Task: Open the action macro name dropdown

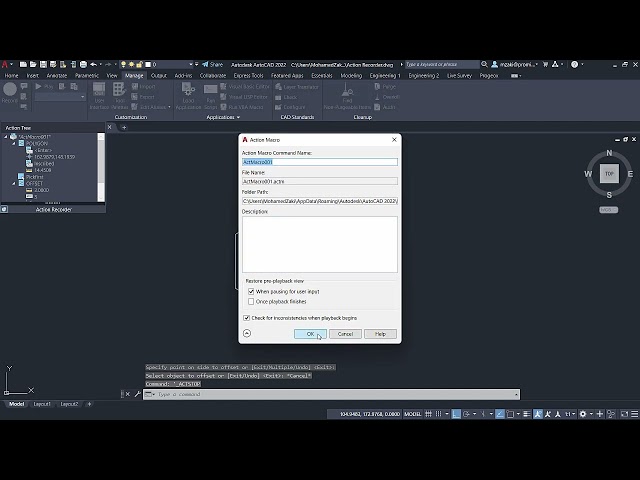Action: pos(83,97)
